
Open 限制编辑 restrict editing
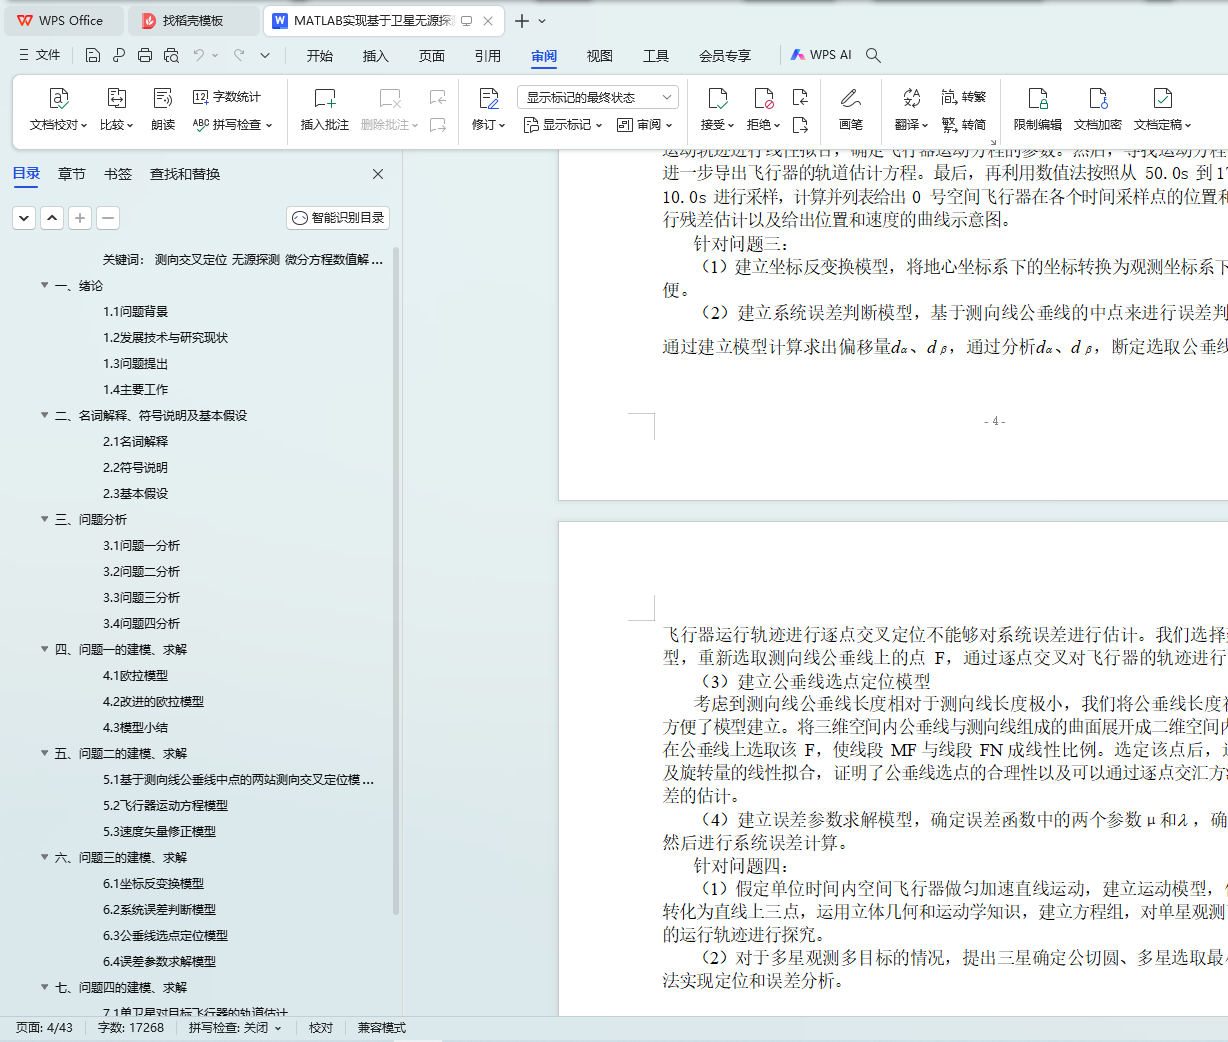click(1038, 109)
